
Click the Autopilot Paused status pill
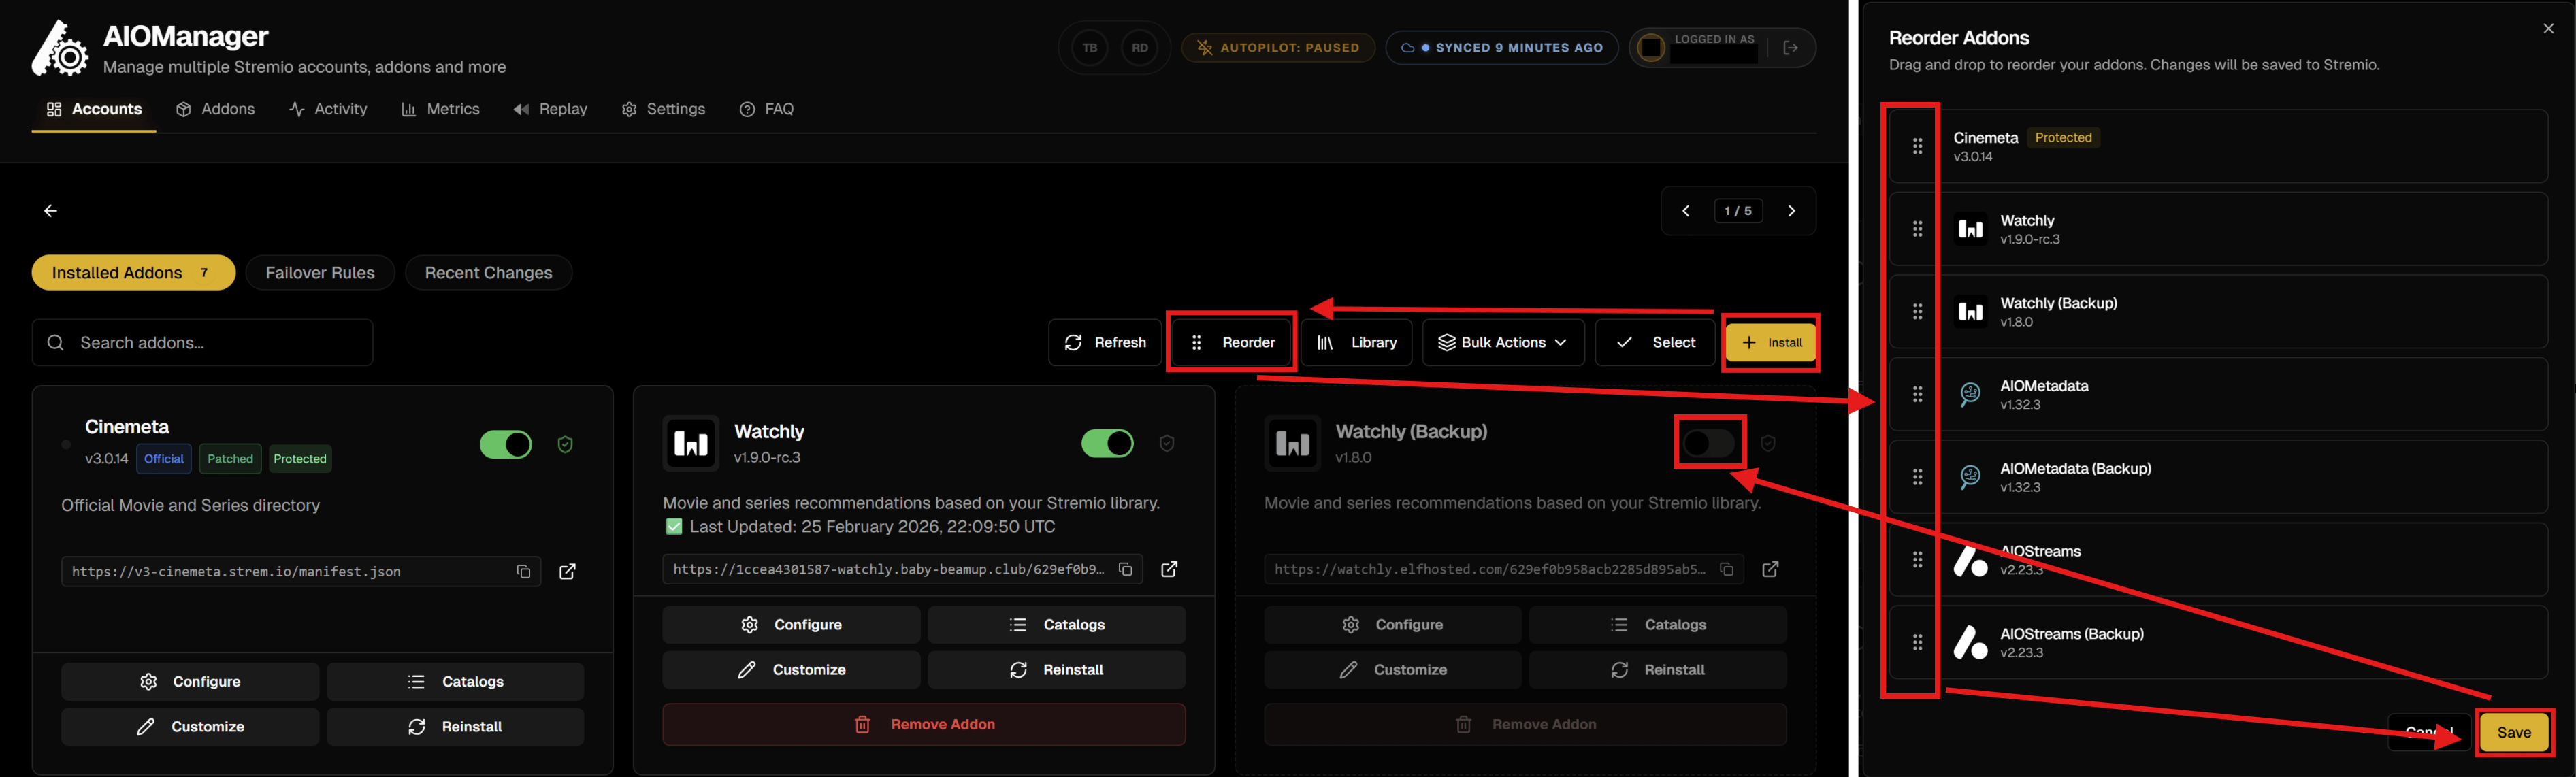(1278, 47)
